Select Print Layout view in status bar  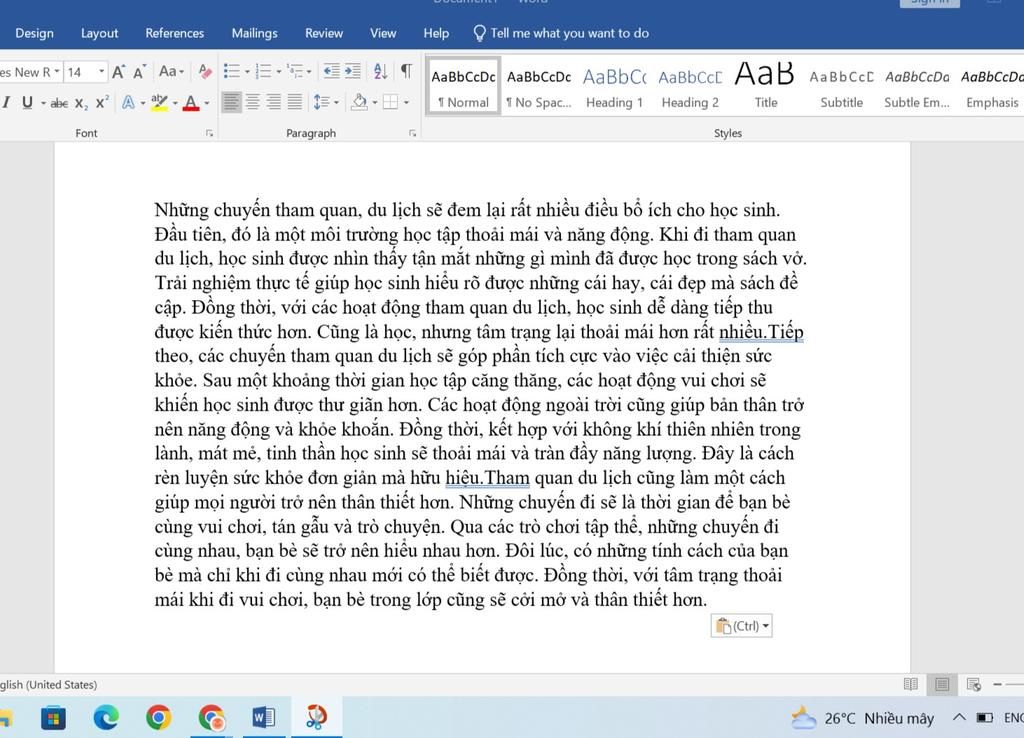[x=942, y=684]
